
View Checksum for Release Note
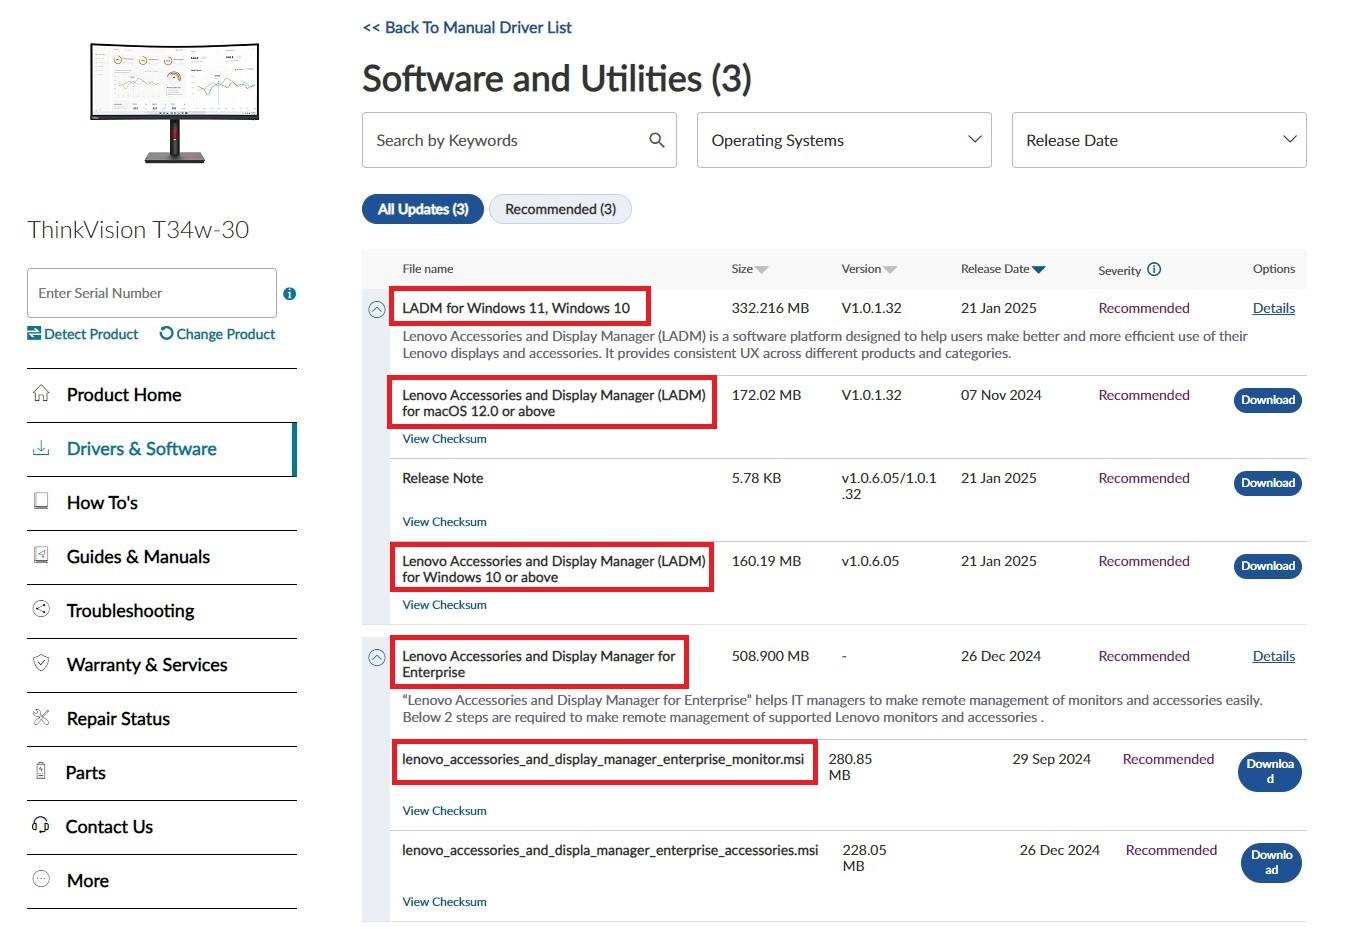[x=444, y=522]
